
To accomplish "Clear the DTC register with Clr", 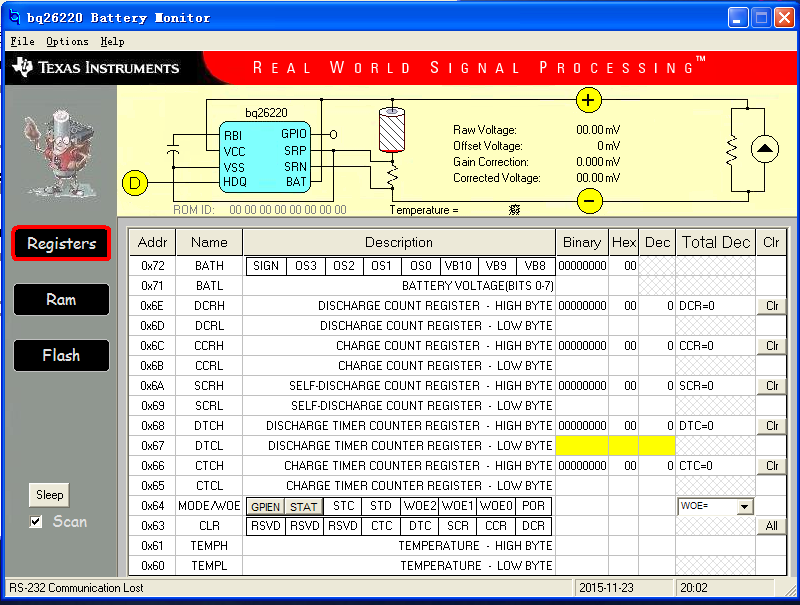I will (x=771, y=426).
